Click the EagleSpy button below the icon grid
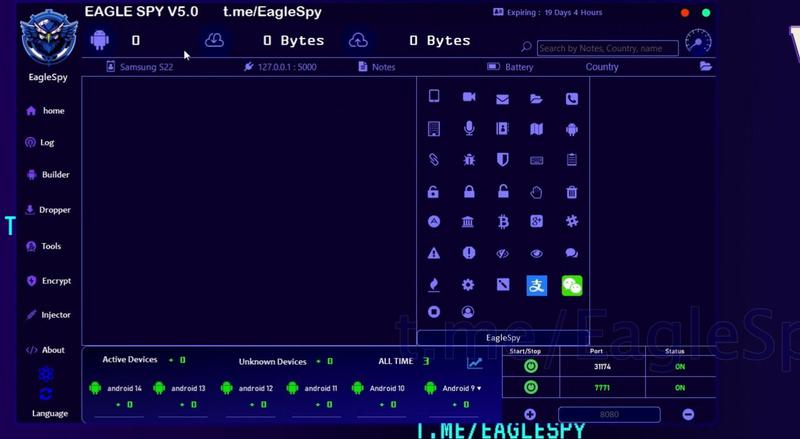Image resolution: width=800 pixels, height=439 pixels. [503, 338]
